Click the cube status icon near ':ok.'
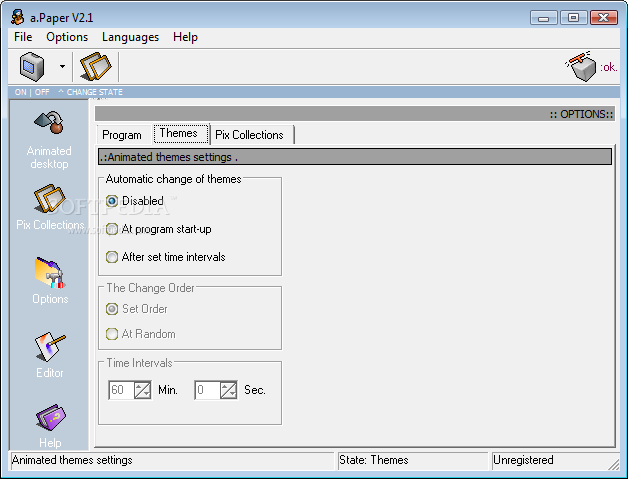628x479 pixels. pyautogui.click(x=581, y=66)
